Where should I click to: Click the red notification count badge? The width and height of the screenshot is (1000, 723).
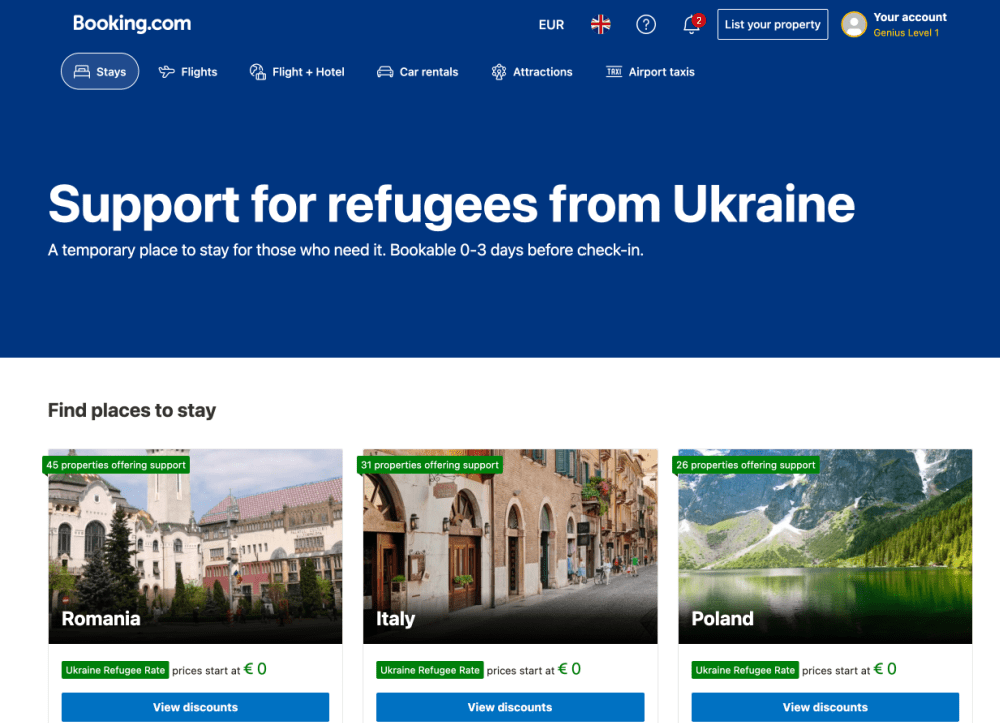point(699,20)
